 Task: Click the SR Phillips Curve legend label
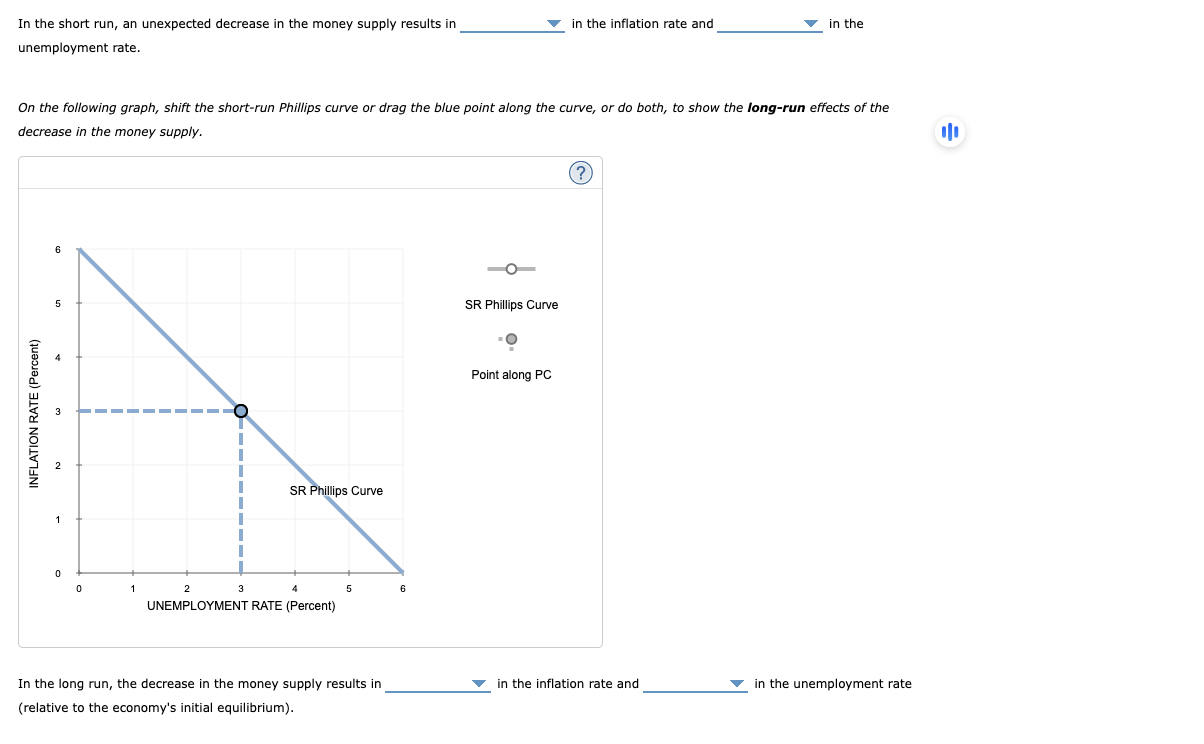coord(511,304)
